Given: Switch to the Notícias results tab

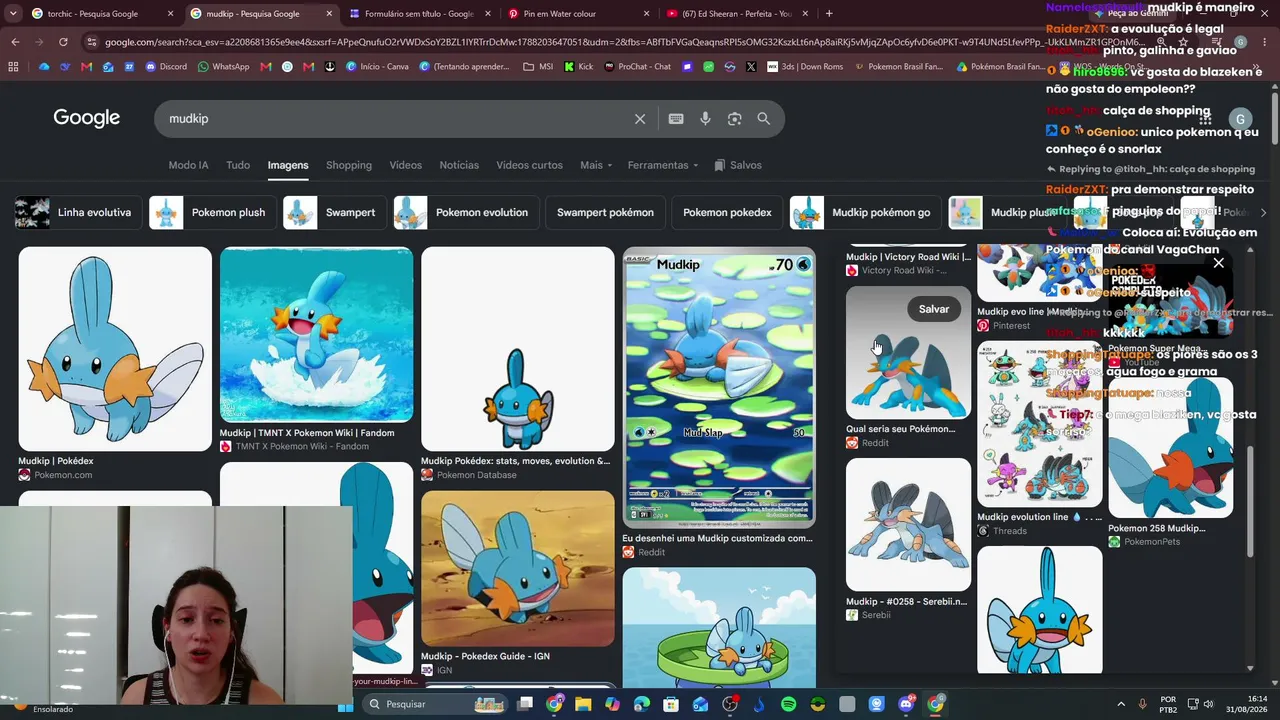Looking at the screenshot, I should pyautogui.click(x=459, y=165).
